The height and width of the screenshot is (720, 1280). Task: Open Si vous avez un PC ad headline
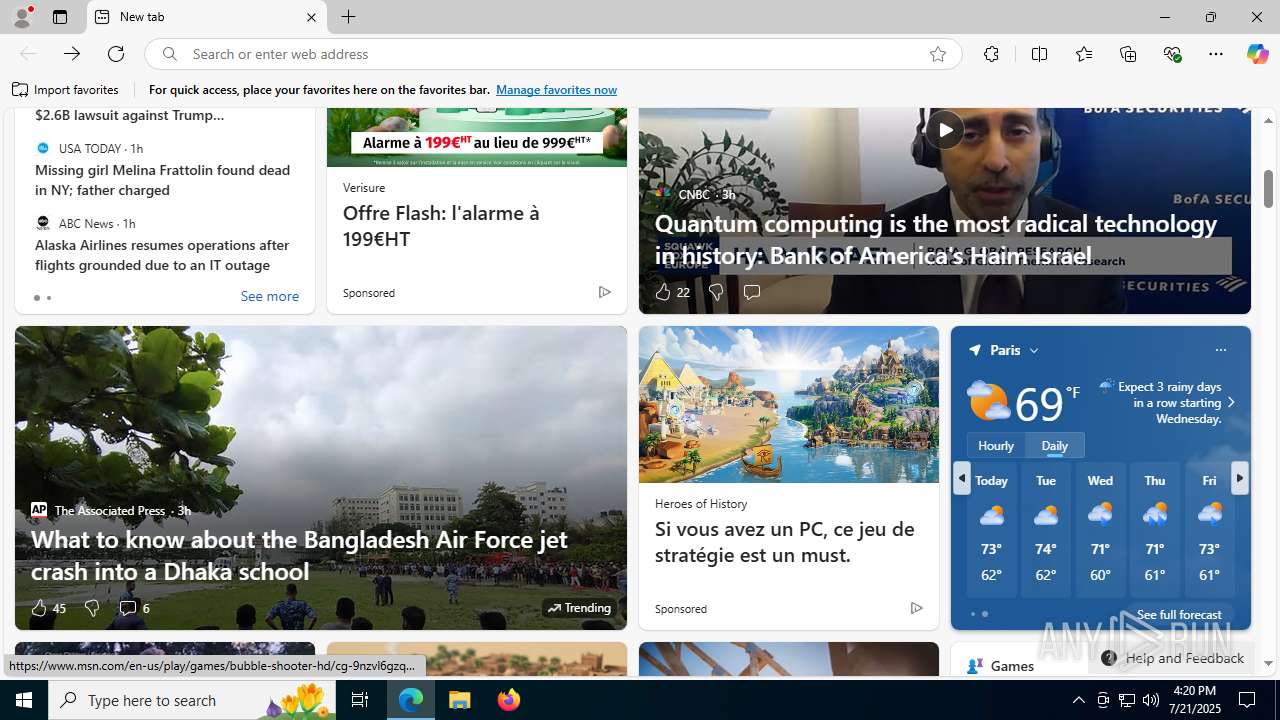(x=784, y=542)
